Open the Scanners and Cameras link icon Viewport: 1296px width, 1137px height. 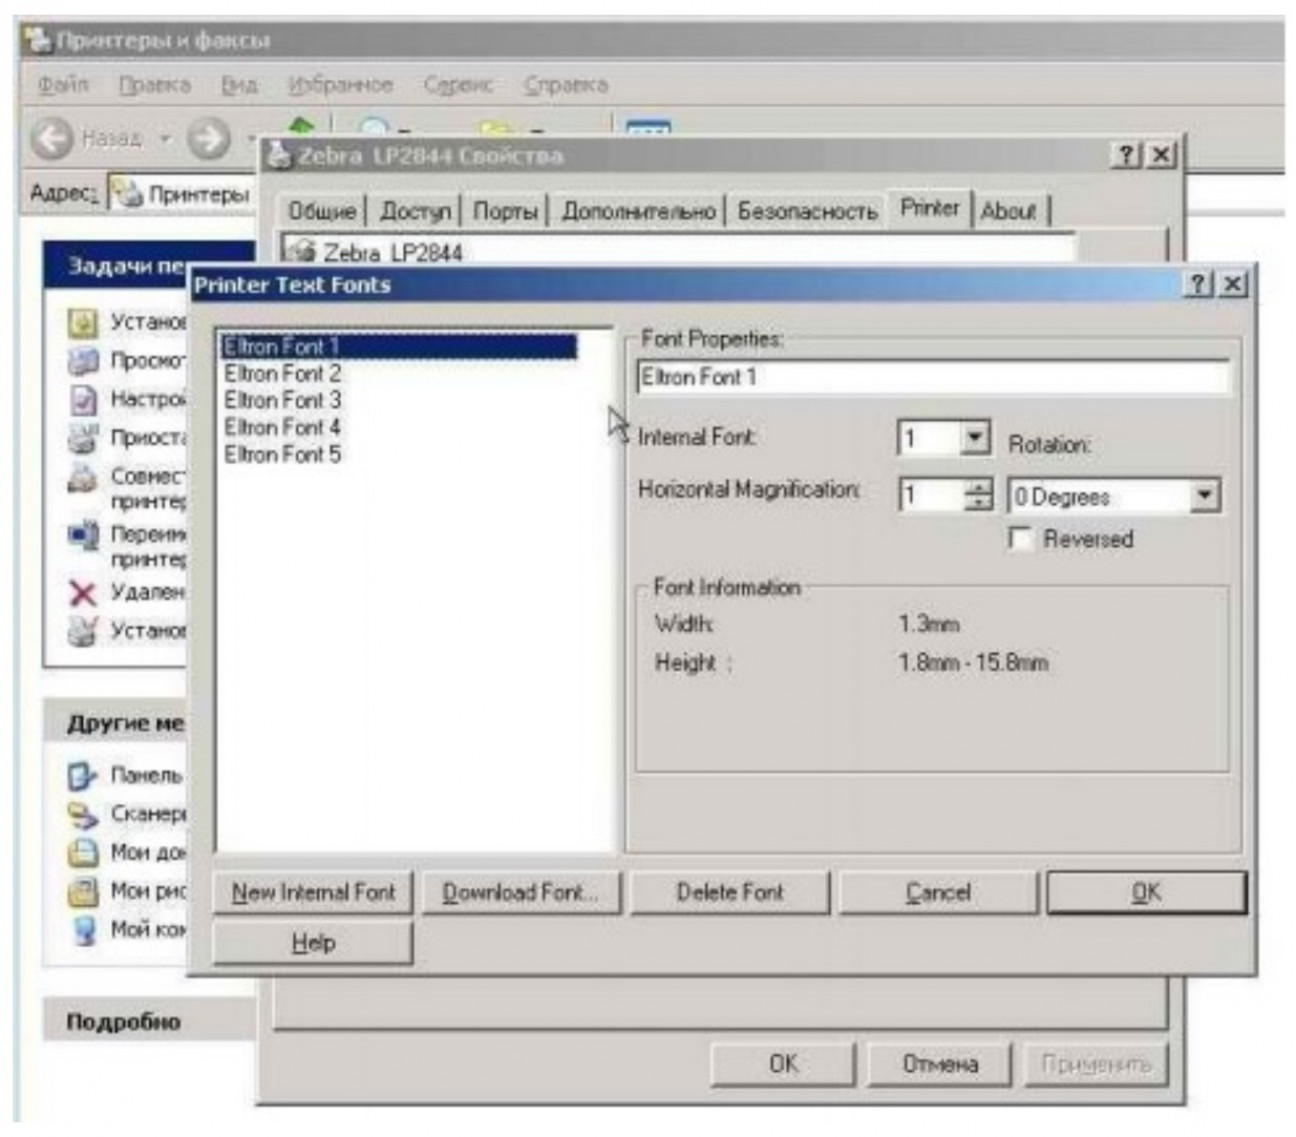(x=82, y=814)
